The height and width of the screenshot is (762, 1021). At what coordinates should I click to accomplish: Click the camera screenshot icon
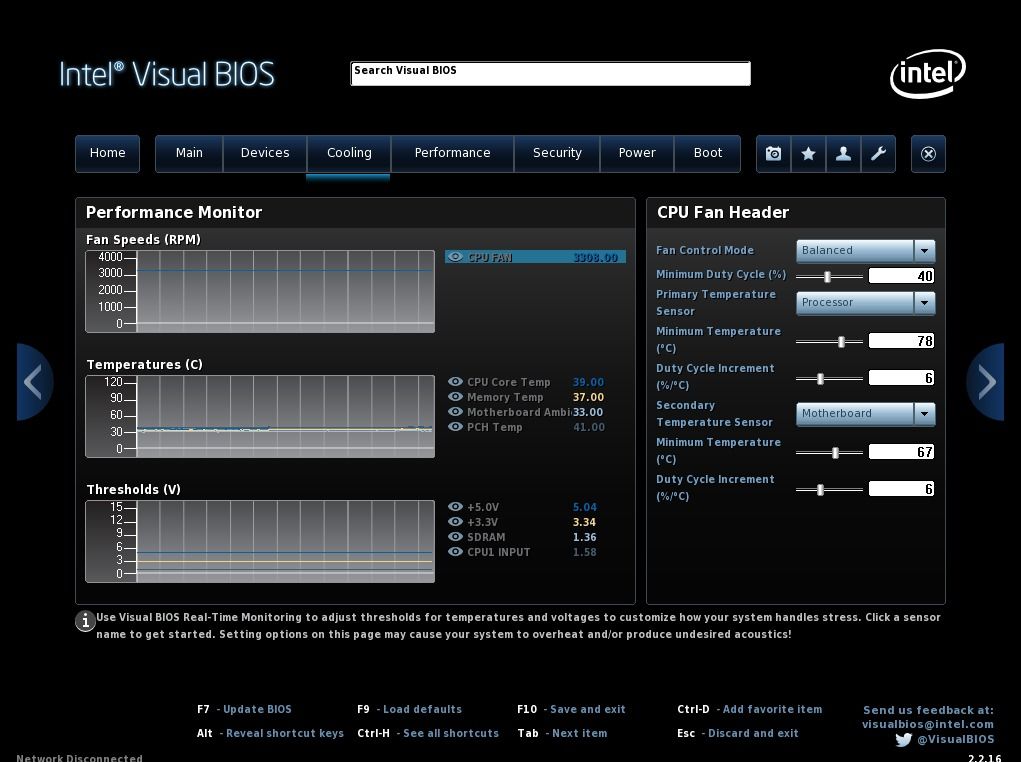(x=773, y=154)
